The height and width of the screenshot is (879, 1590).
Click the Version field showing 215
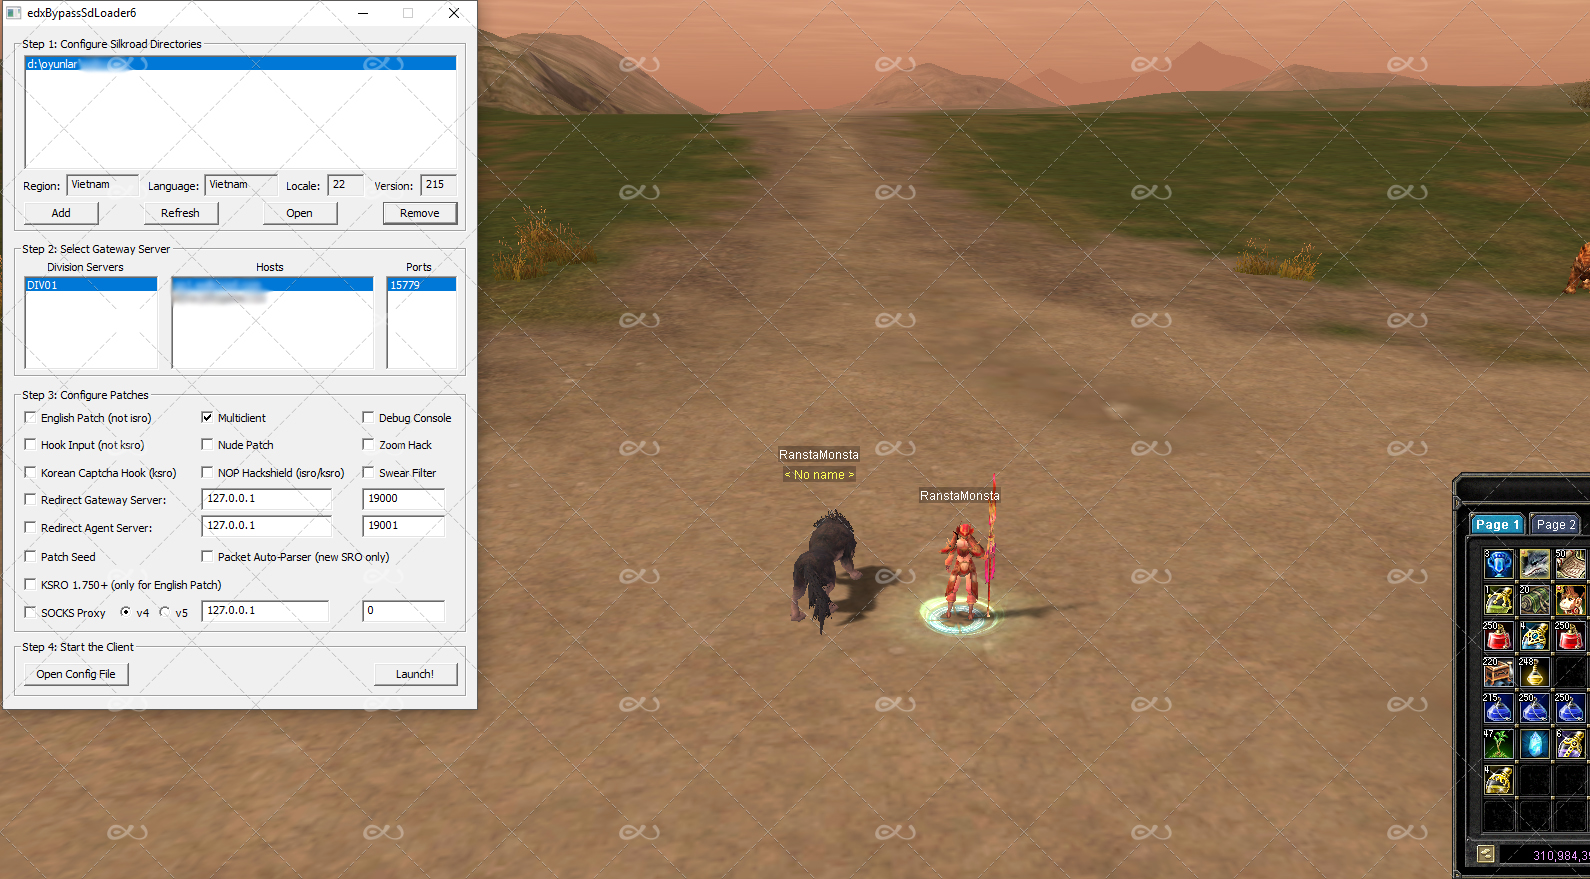click(439, 185)
